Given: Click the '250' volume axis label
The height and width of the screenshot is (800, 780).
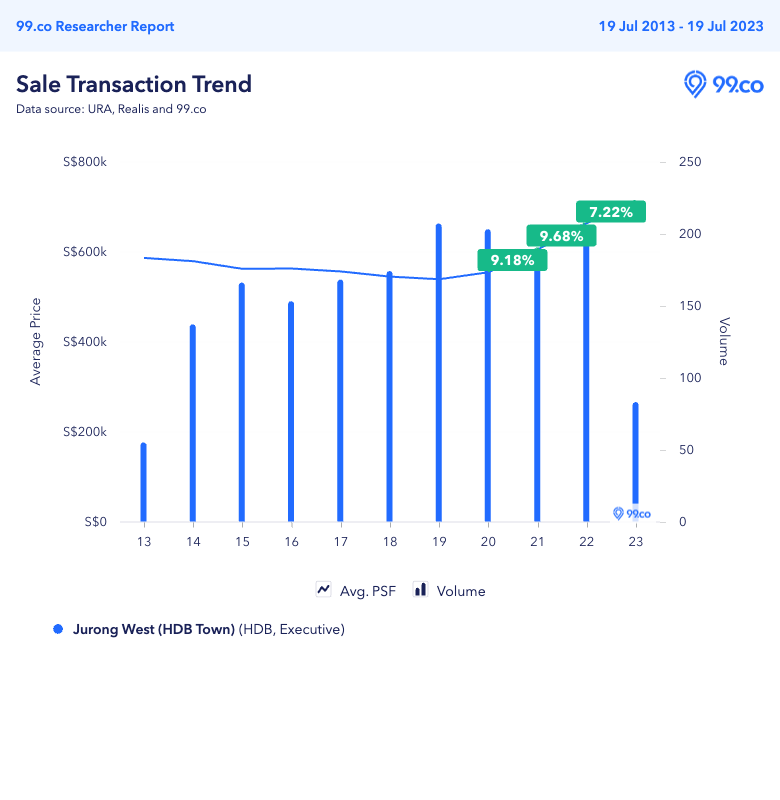Looking at the screenshot, I should pos(690,162).
